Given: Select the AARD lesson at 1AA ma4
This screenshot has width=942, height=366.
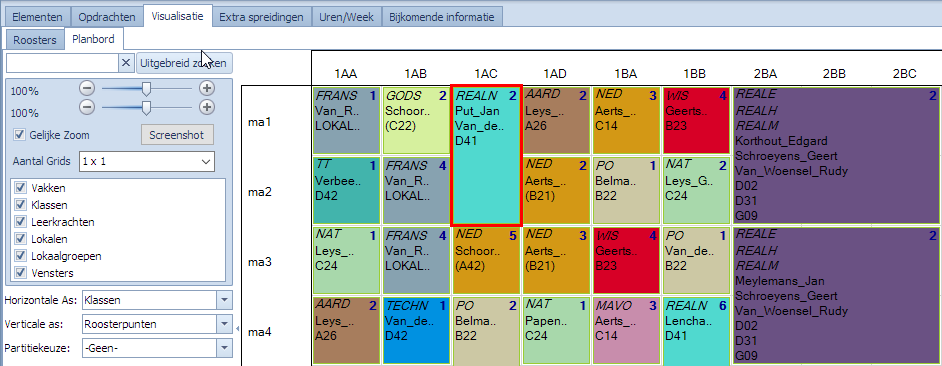Looking at the screenshot, I should [346, 331].
